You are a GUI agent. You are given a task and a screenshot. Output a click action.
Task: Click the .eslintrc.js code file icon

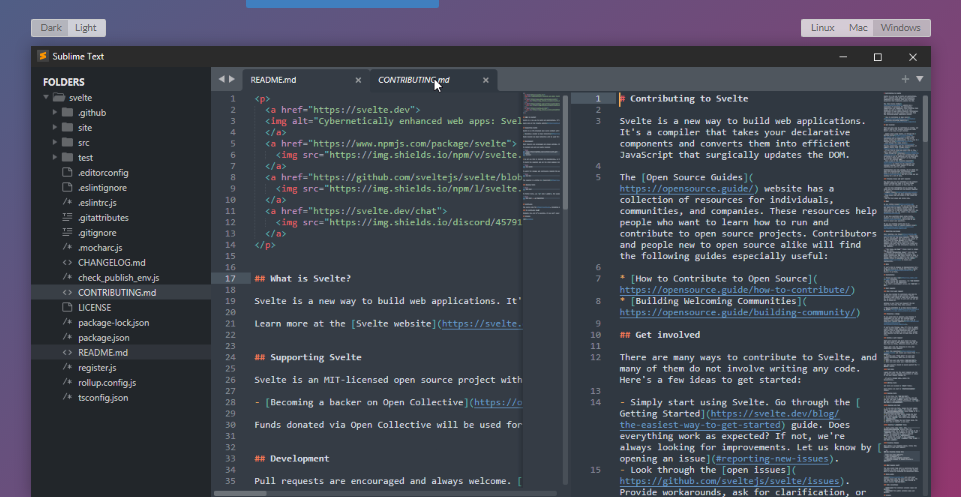point(67,203)
